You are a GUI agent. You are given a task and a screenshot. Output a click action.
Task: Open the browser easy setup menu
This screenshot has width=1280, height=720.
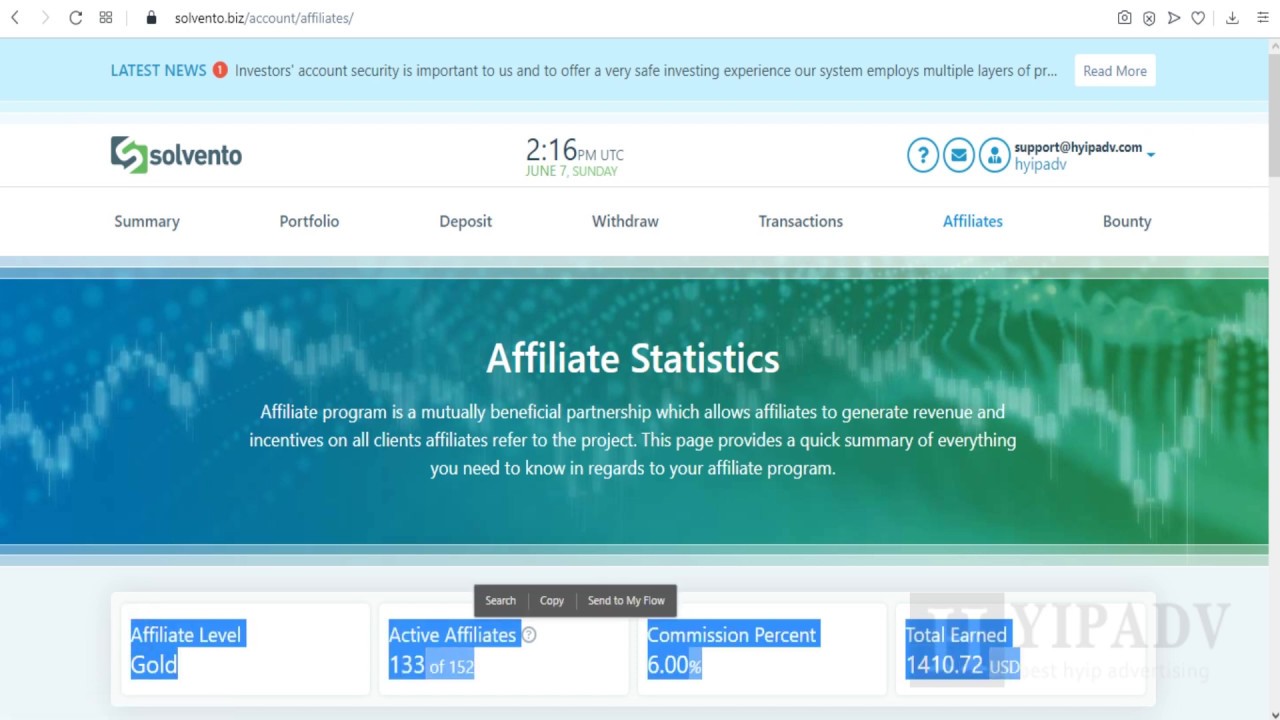click(1262, 18)
